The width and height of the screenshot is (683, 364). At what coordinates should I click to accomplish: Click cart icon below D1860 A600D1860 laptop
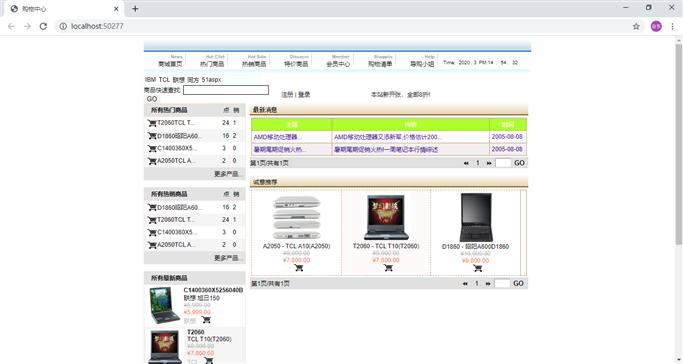click(x=478, y=268)
